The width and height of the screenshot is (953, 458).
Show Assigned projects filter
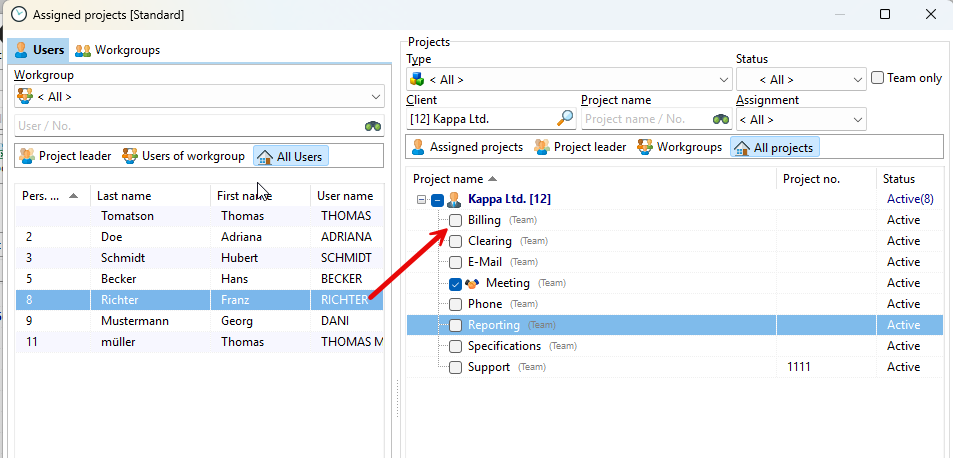pos(466,147)
